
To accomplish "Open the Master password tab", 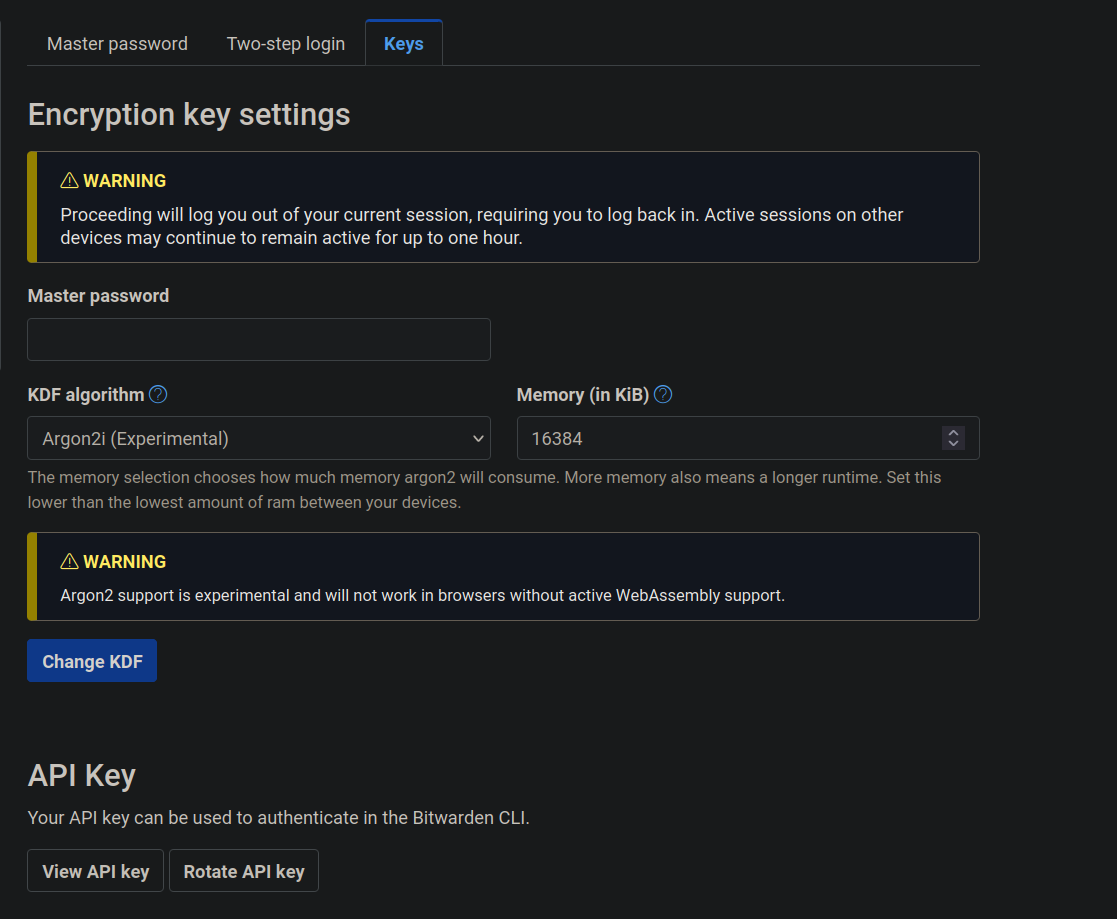I will click(117, 44).
